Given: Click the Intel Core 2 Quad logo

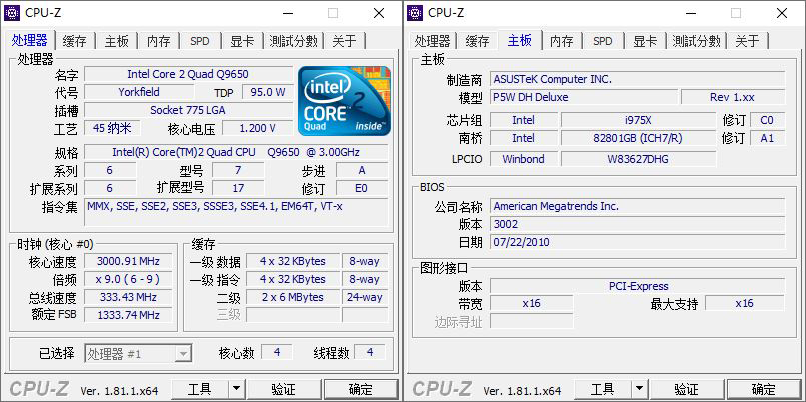Looking at the screenshot, I should (344, 101).
